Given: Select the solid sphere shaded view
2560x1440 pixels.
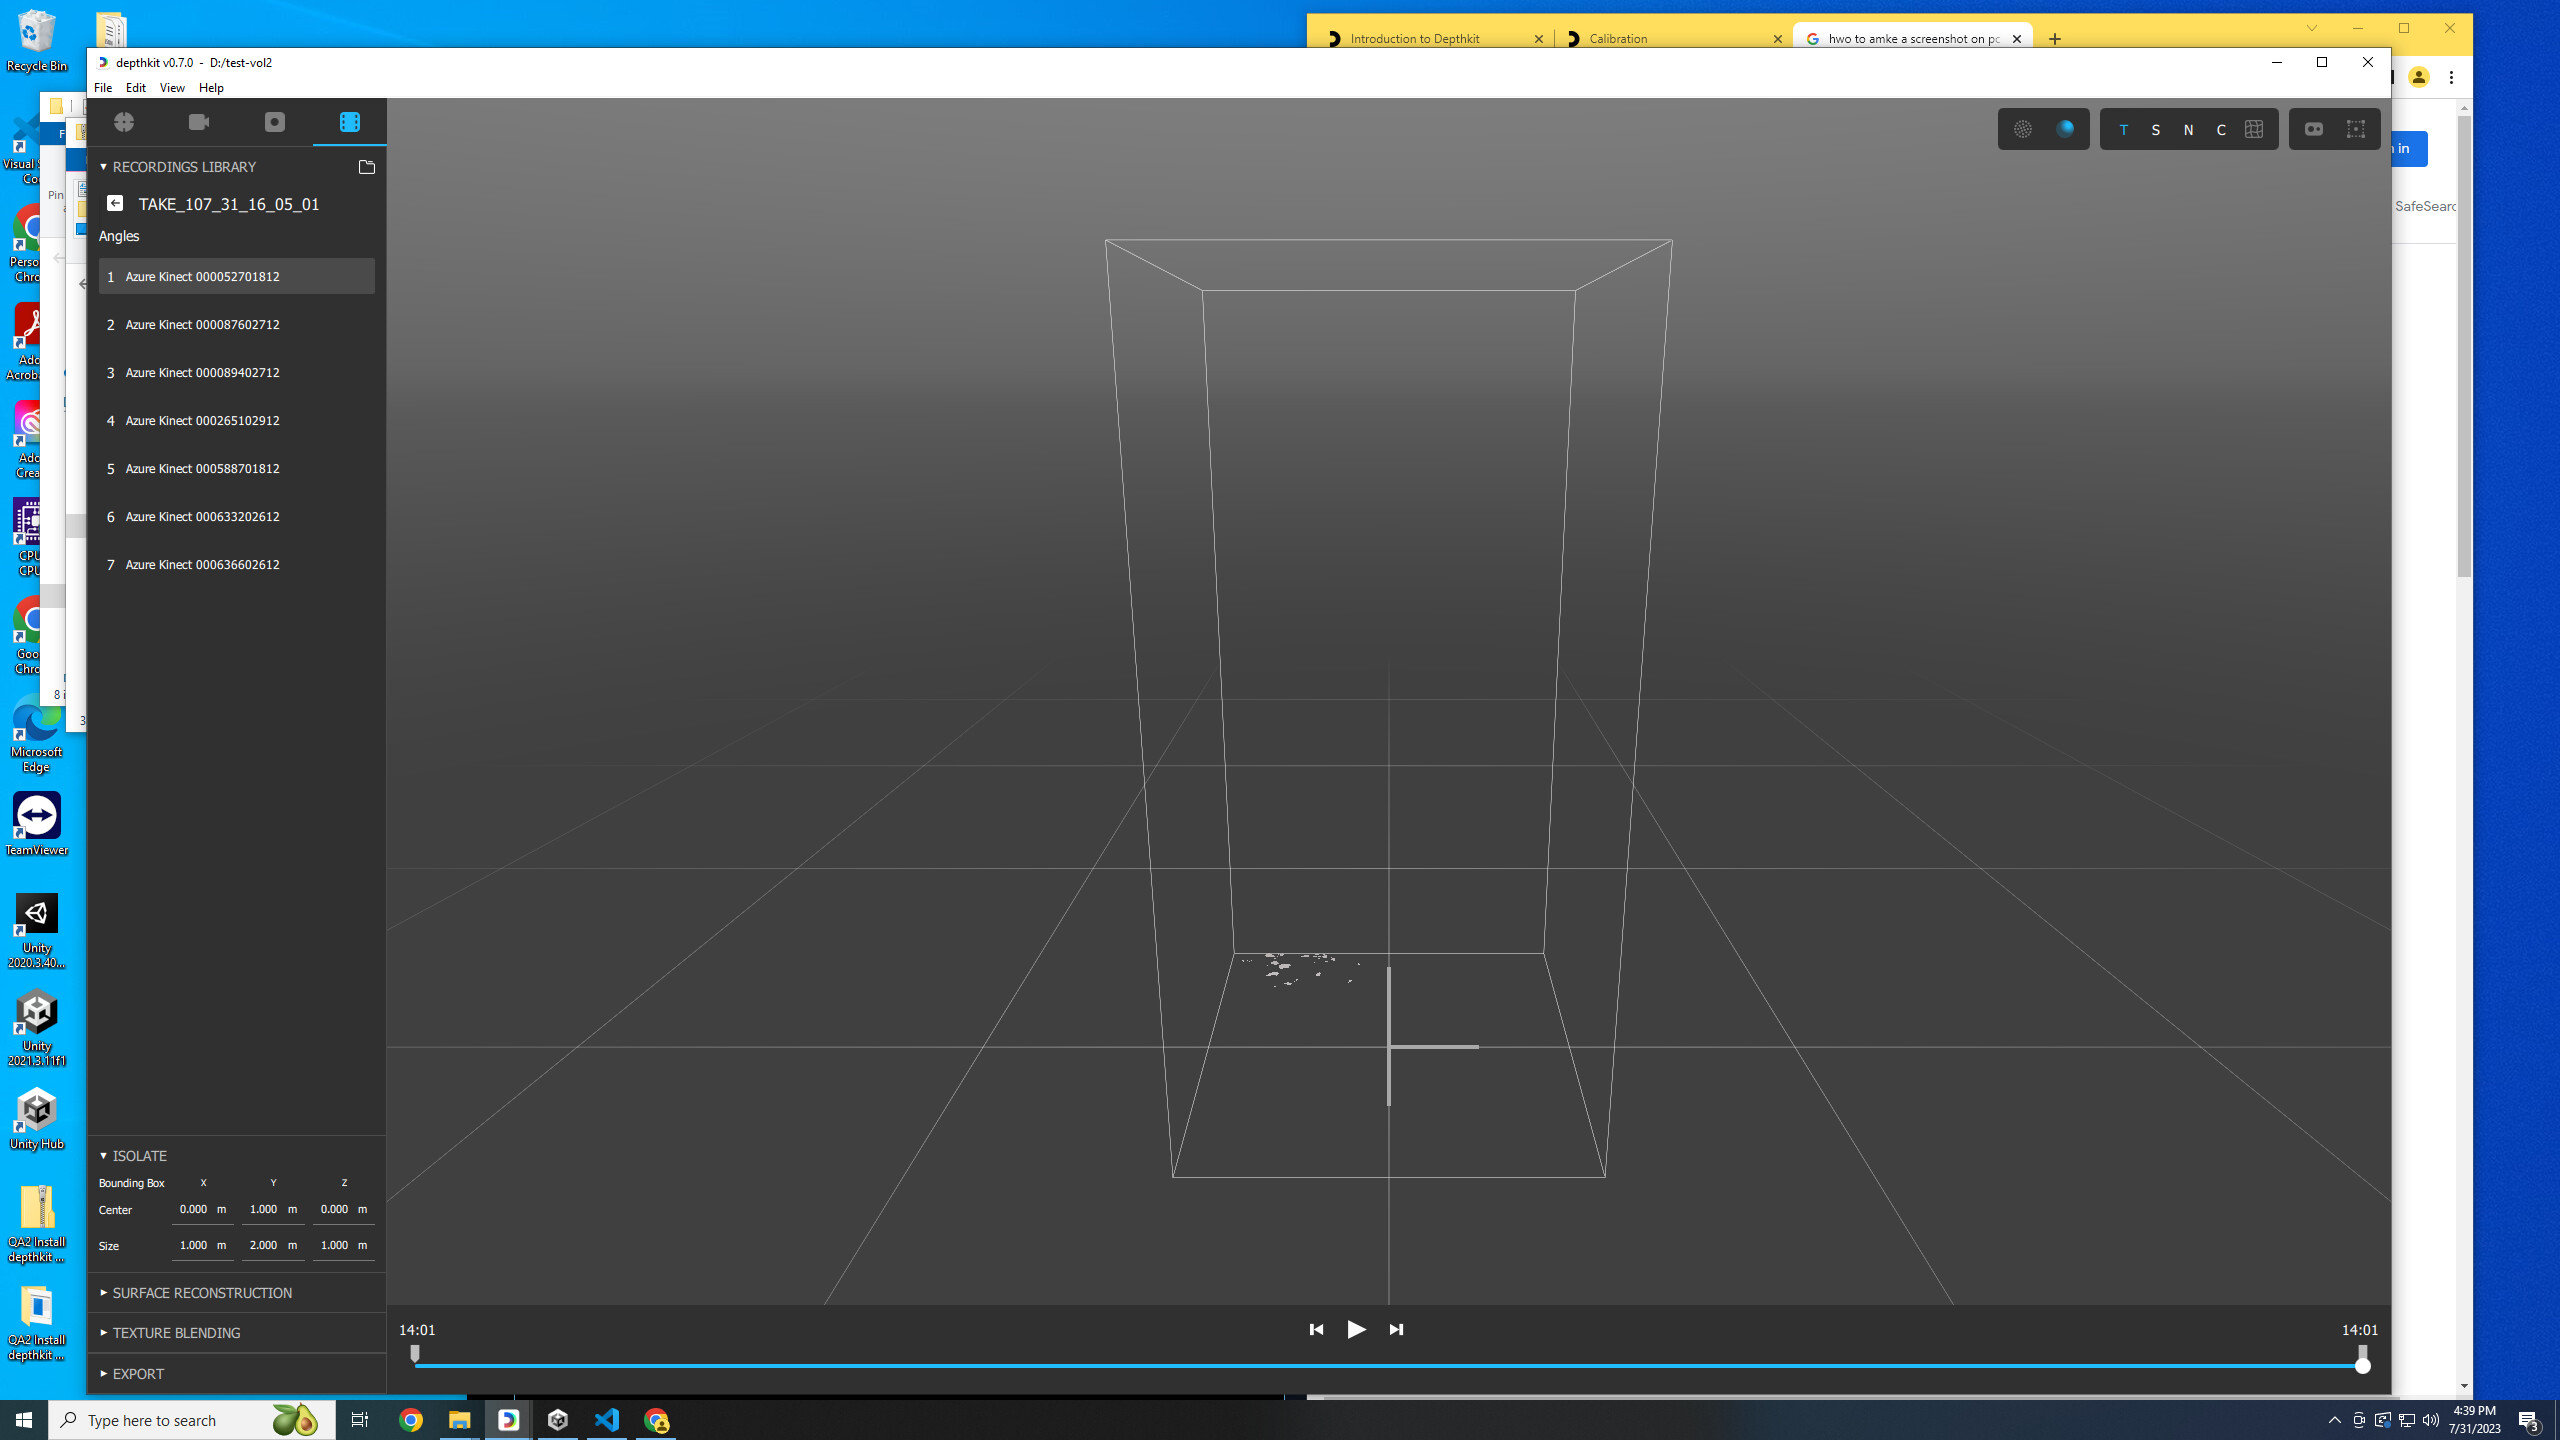Looking at the screenshot, I should coord(2064,129).
